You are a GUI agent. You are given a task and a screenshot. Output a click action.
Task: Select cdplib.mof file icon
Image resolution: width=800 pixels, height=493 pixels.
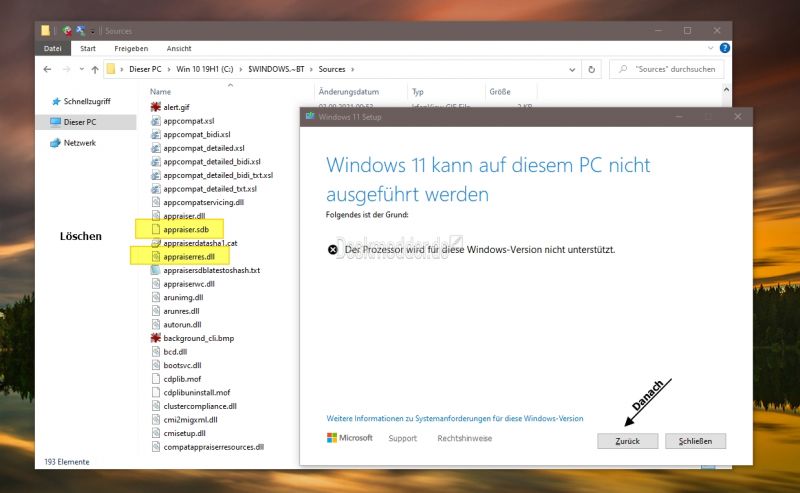point(156,379)
